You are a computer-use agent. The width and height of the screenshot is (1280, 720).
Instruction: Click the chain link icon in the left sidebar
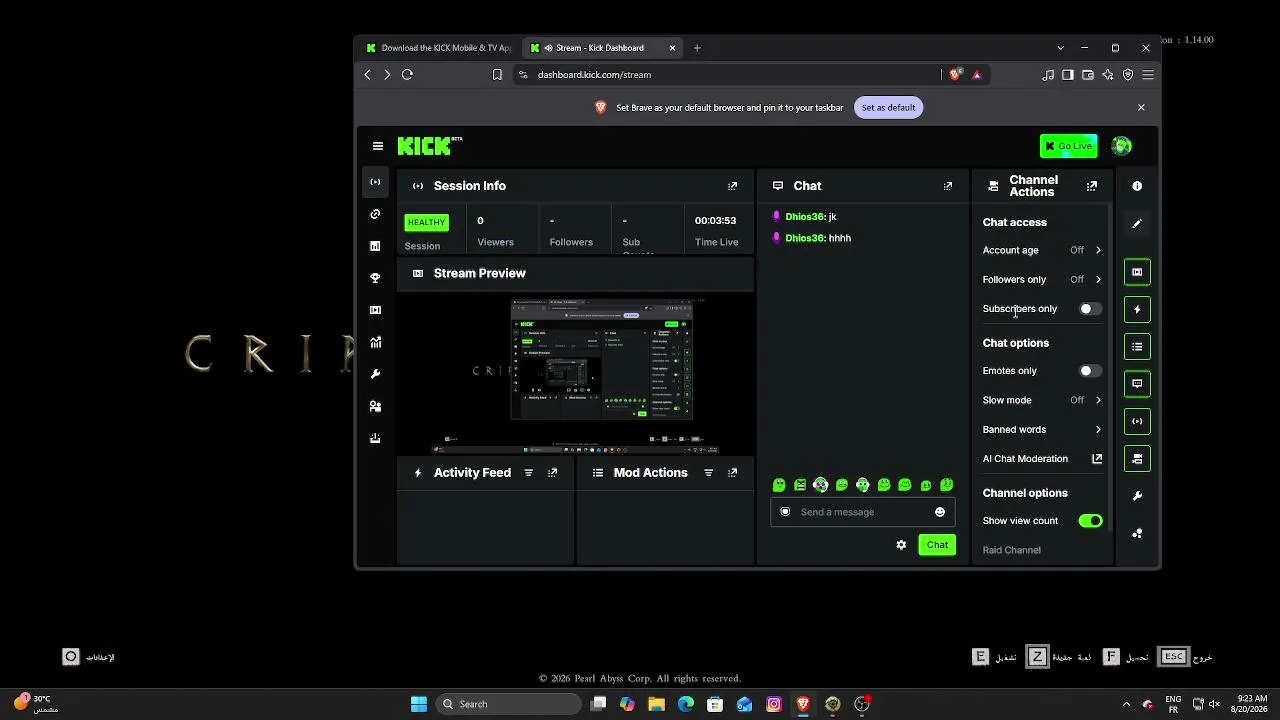point(375,214)
